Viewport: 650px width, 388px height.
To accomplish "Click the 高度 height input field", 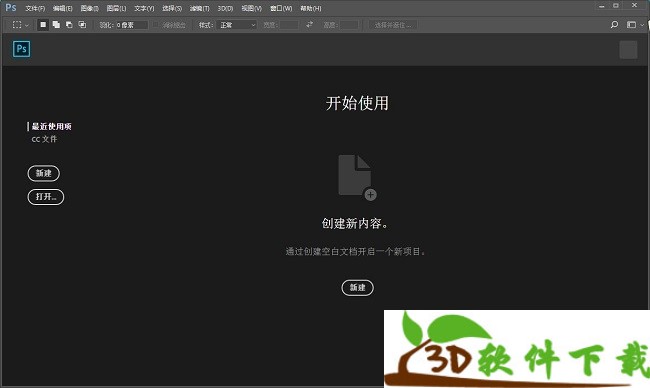I will (349, 25).
